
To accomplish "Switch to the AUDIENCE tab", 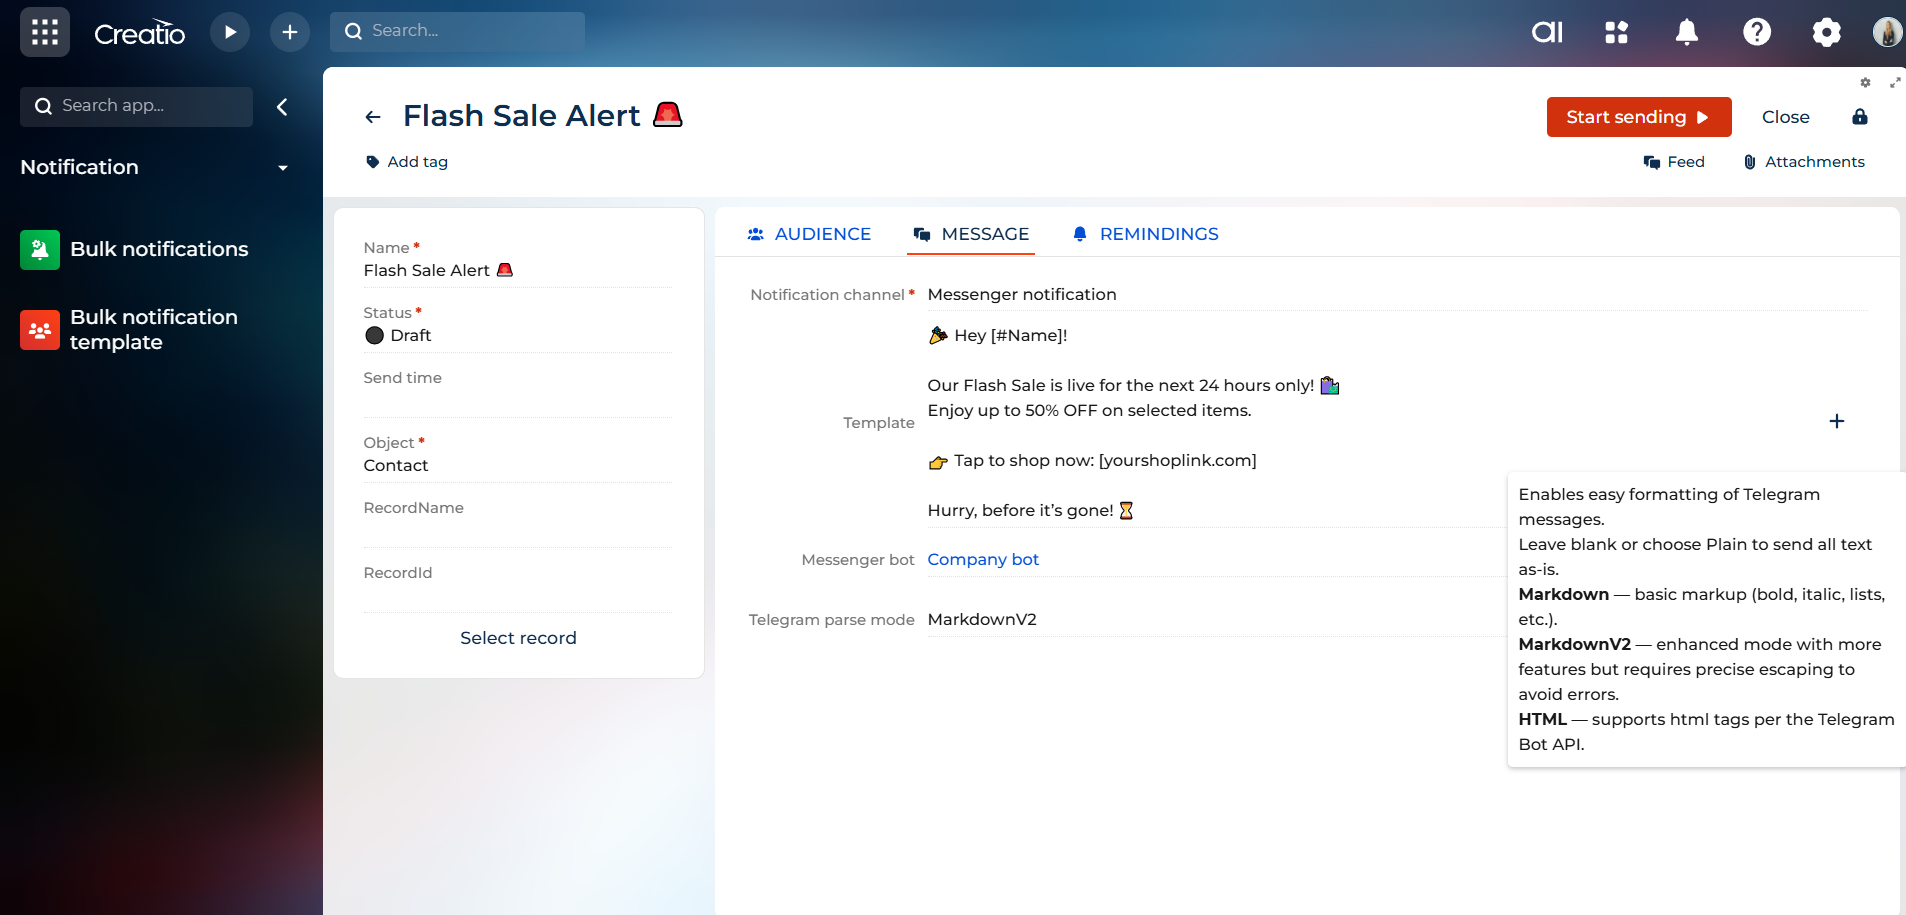I will point(809,234).
